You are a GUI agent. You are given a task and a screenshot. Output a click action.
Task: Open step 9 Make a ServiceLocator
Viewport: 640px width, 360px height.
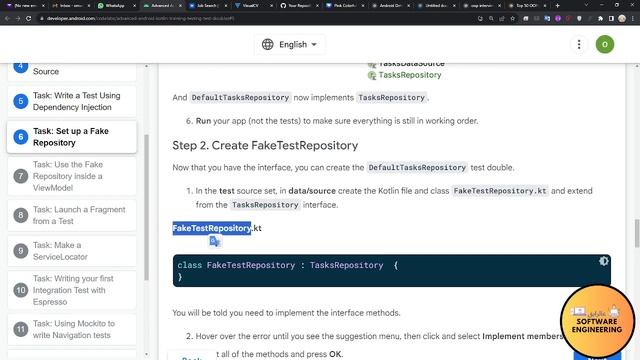[x=72, y=251]
